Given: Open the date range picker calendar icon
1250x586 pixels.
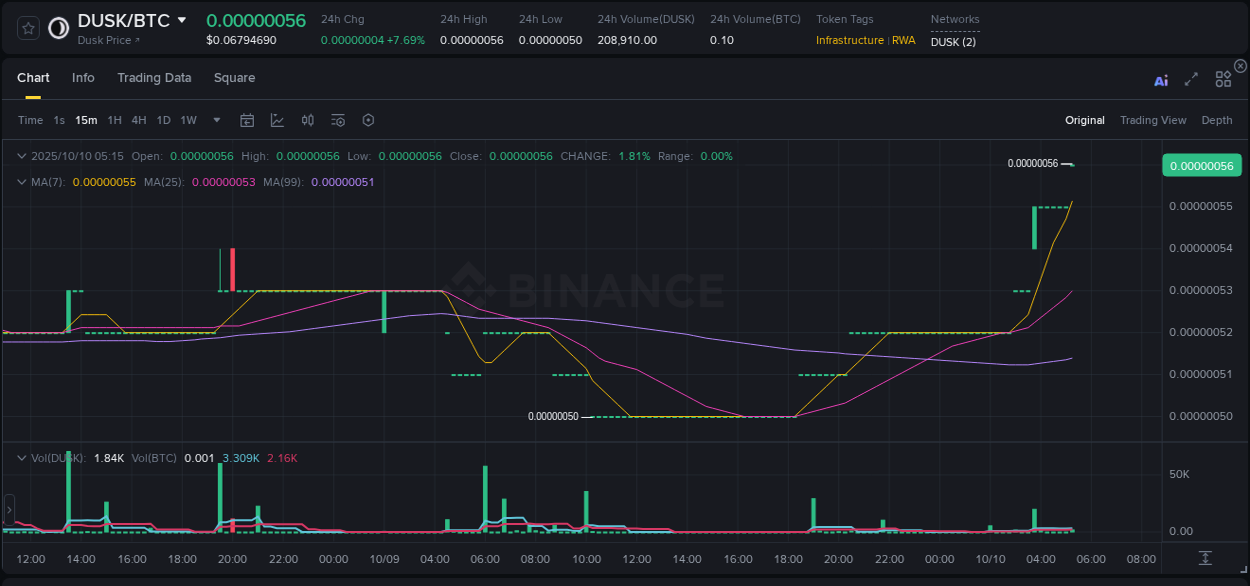Looking at the screenshot, I should pyautogui.click(x=247, y=120).
